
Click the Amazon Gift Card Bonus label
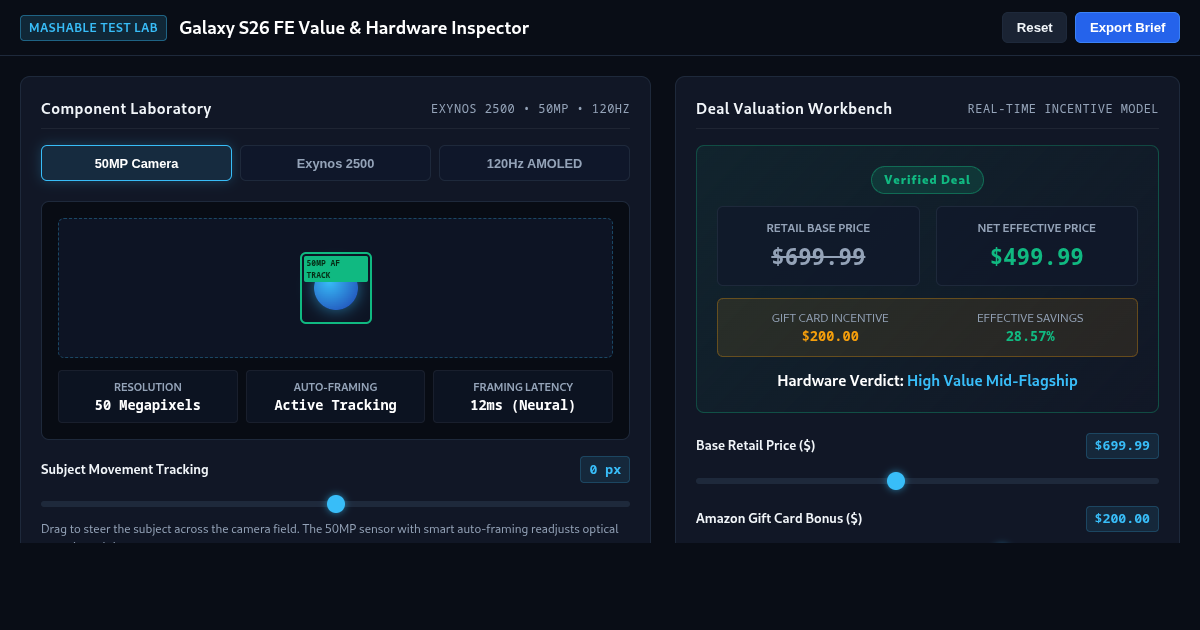pyautogui.click(x=779, y=518)
